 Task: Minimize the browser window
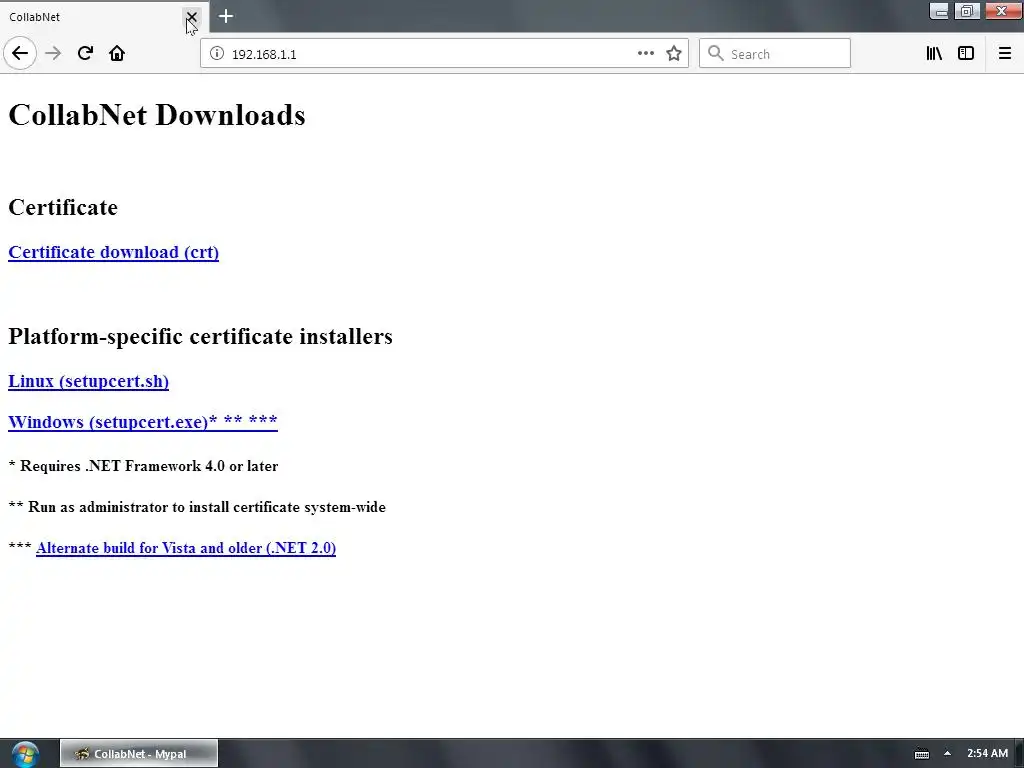click(x=939, y=11)
